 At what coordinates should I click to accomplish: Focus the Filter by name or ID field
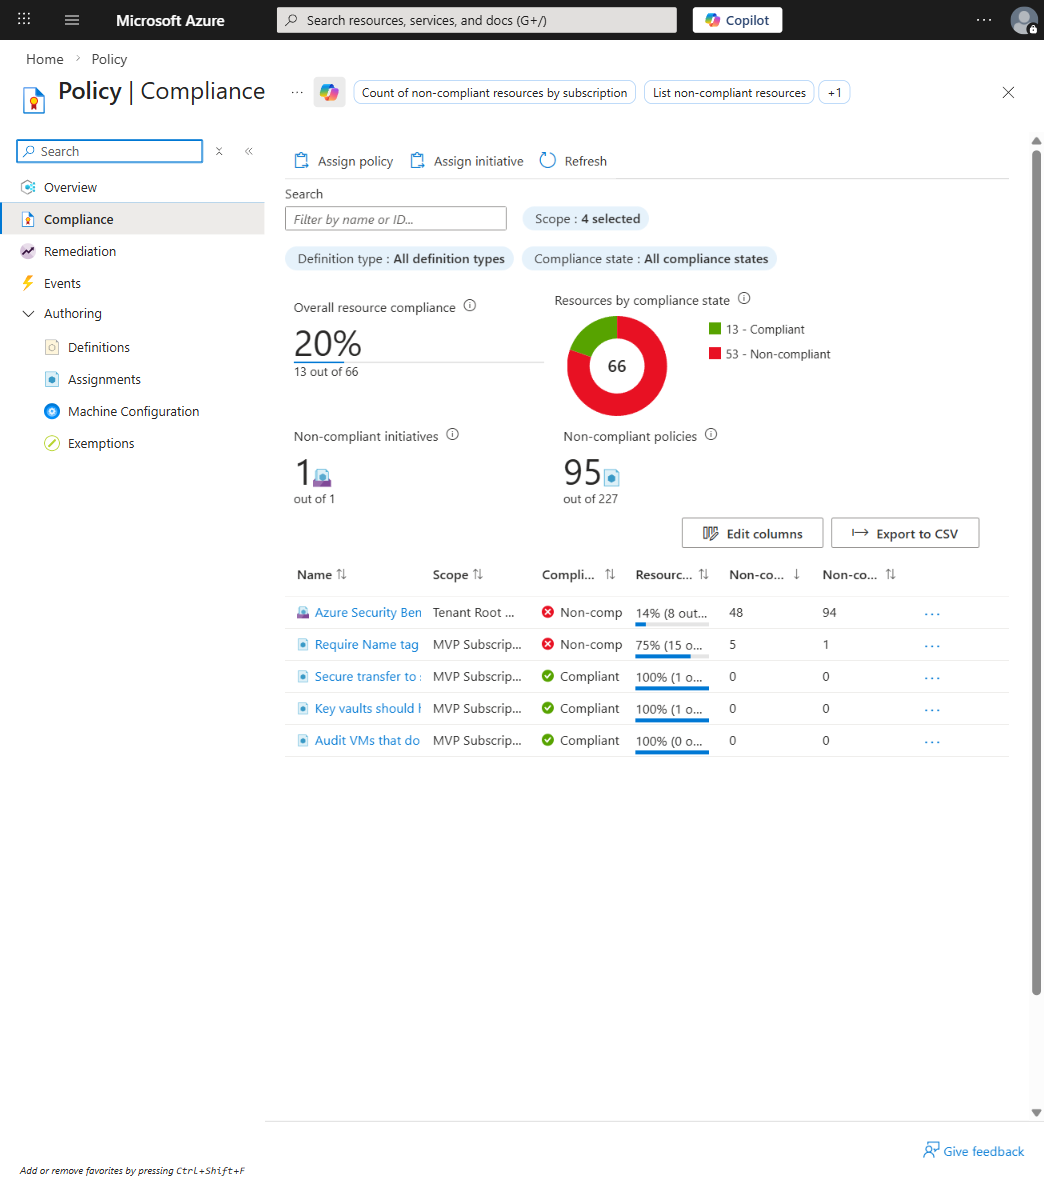[396, 219]
